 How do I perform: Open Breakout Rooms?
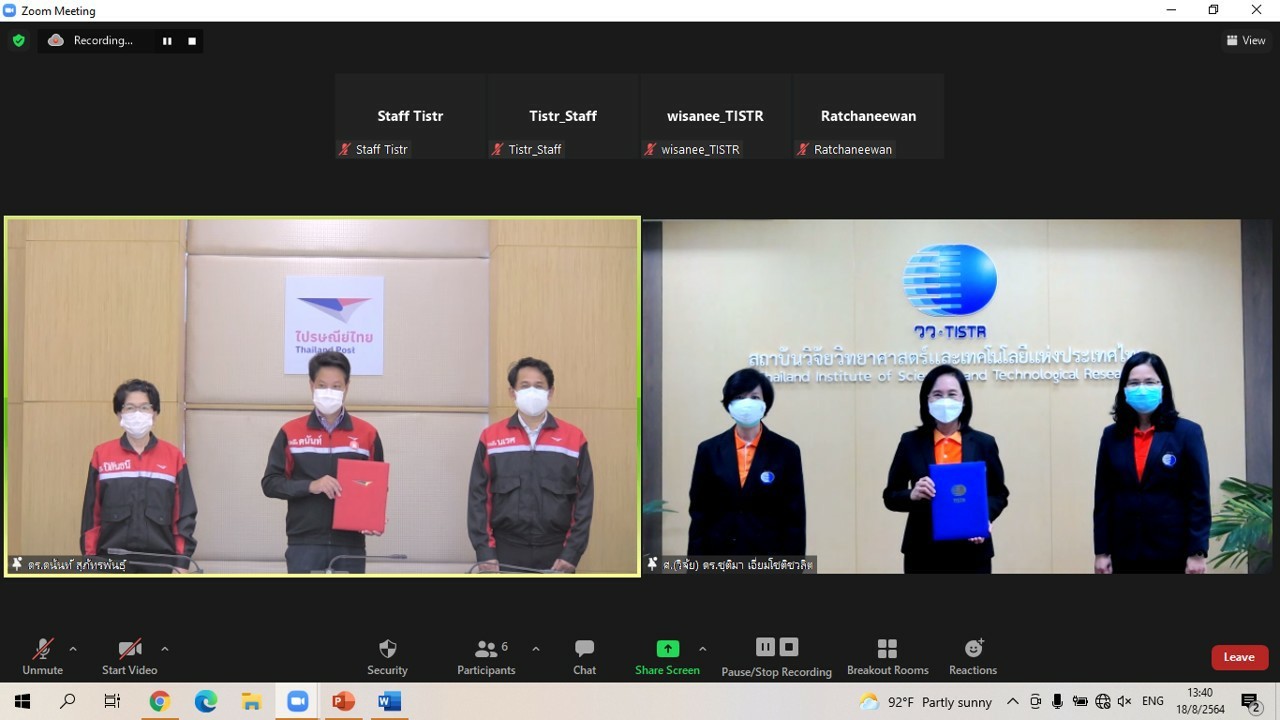(x=887, y=656)
